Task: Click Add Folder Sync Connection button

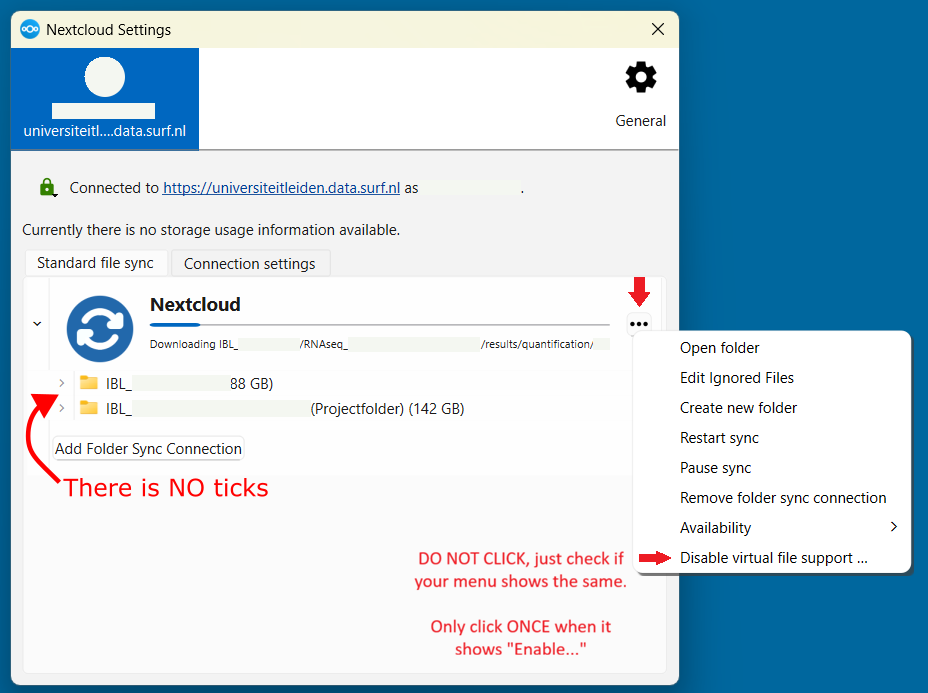Action: click(148, 449)
